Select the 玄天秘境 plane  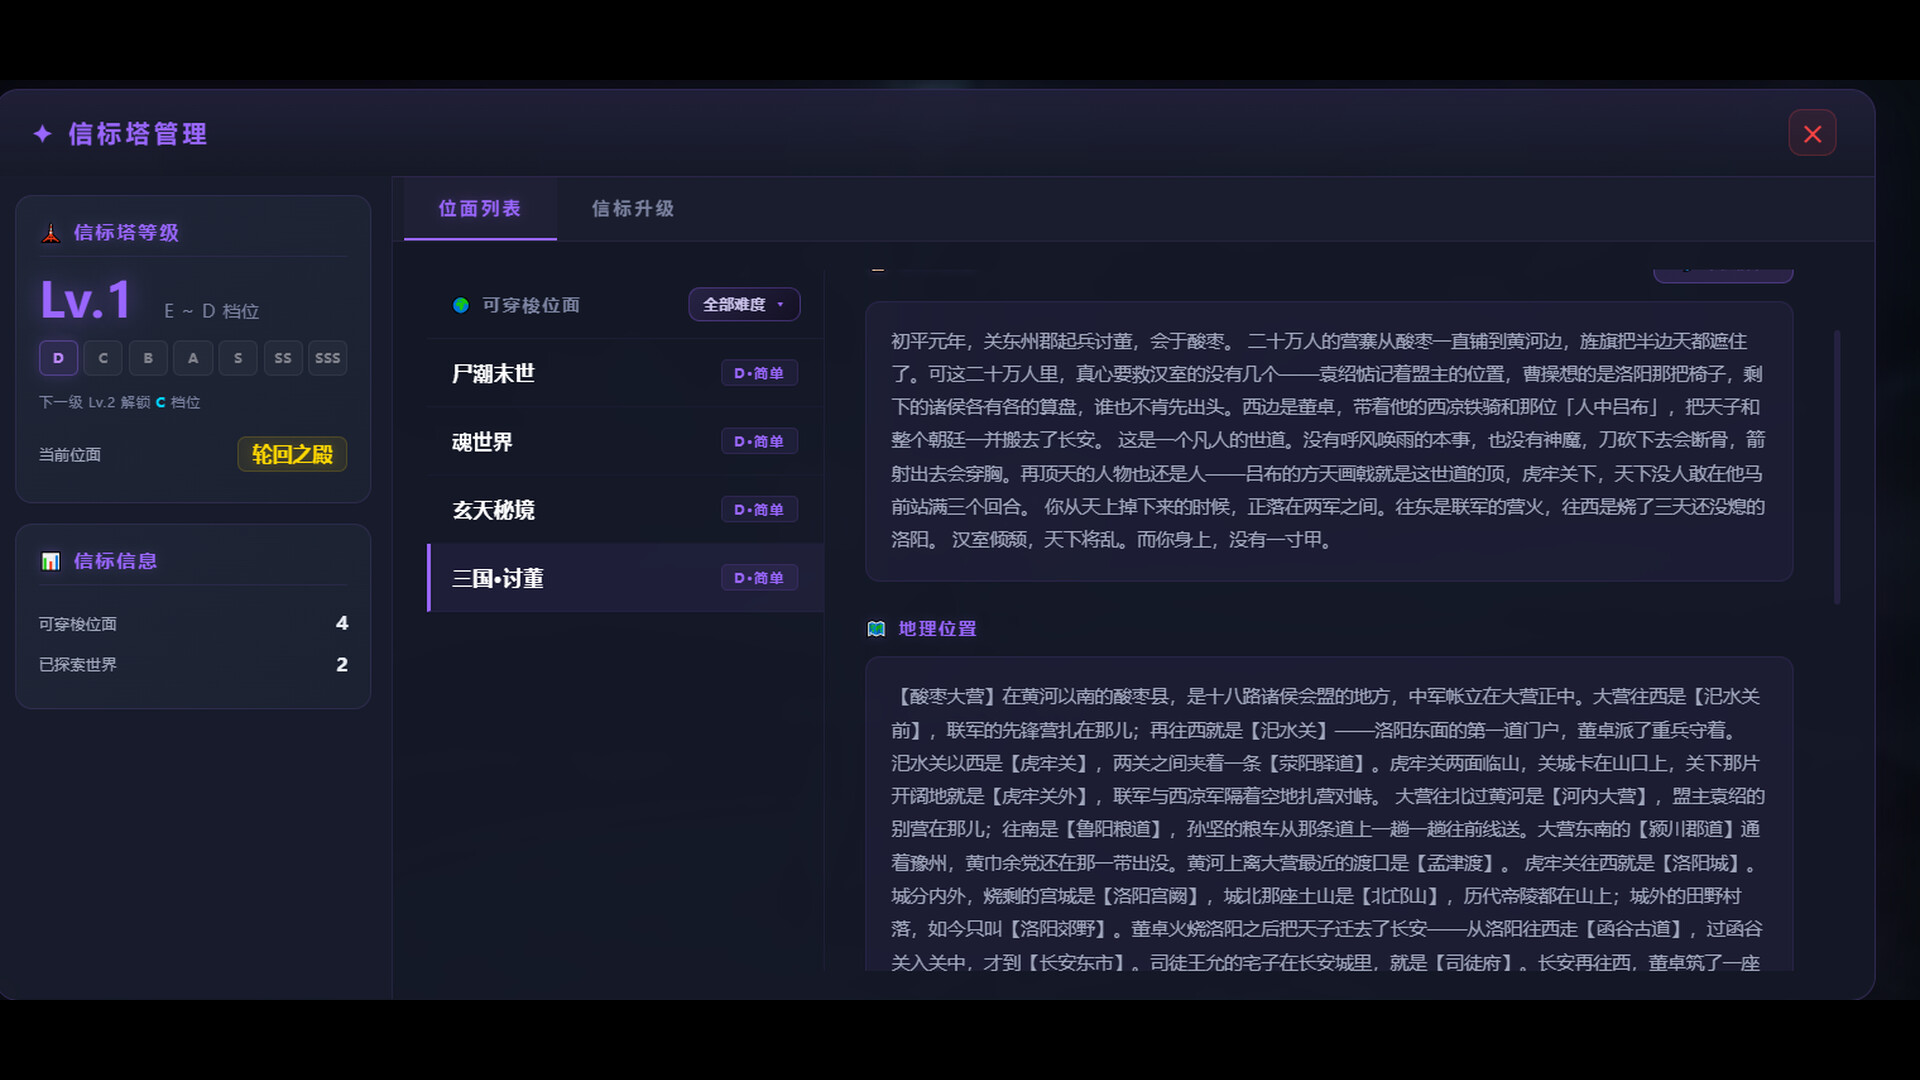[626, 510]
